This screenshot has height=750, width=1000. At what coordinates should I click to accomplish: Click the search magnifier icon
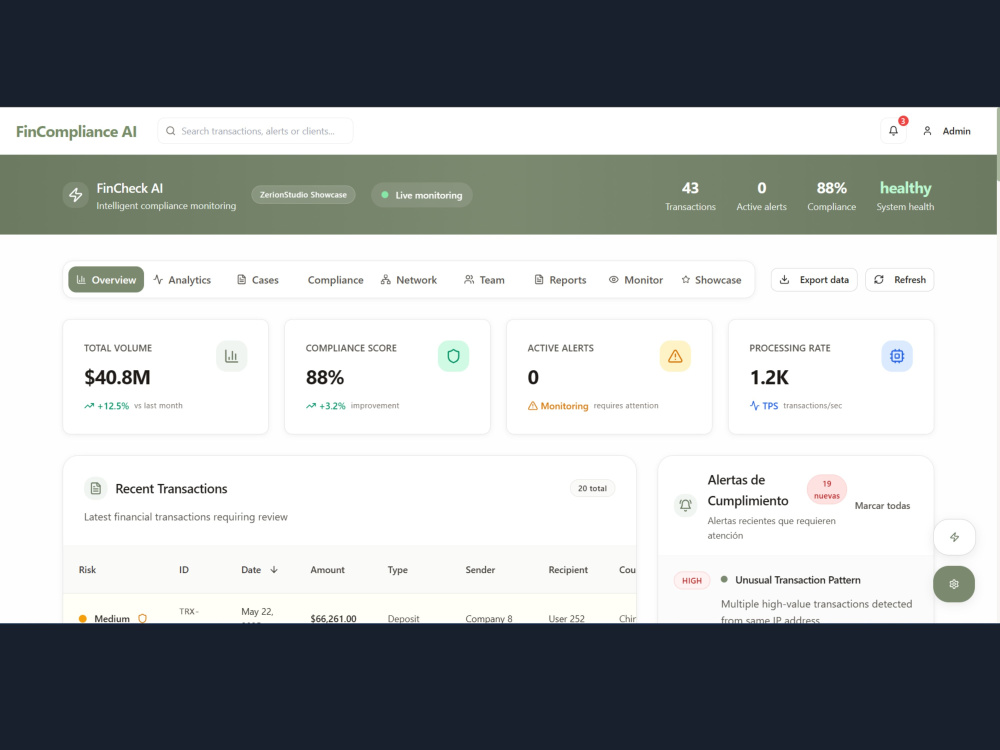pos(170,131)
